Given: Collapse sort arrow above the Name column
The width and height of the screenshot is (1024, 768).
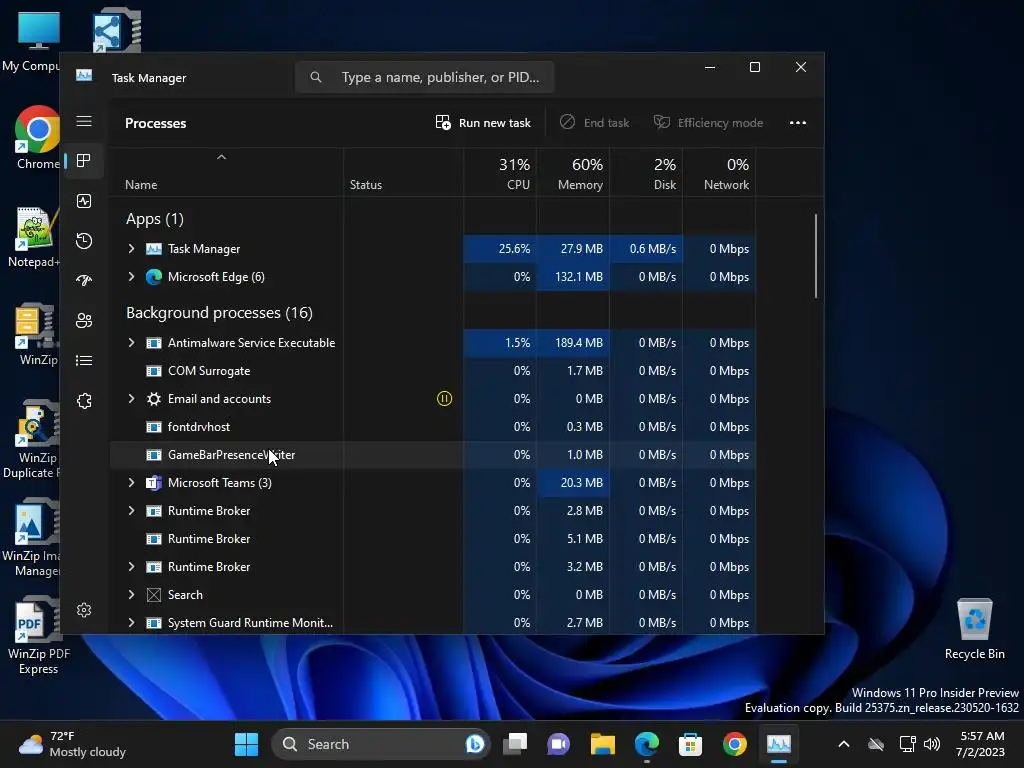Looking at the screenshot, I should pyautogui.click(x=221, y=157).
